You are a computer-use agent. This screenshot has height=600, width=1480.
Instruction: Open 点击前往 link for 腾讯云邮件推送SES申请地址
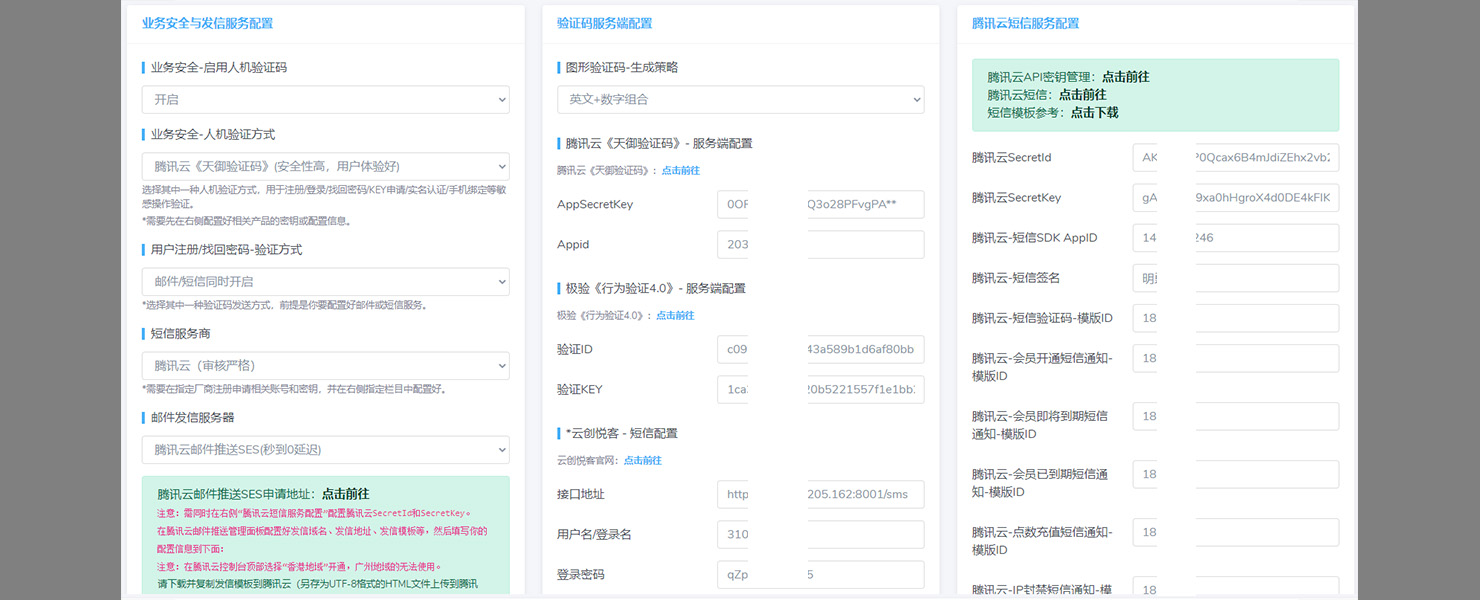(x=345, y=494)
